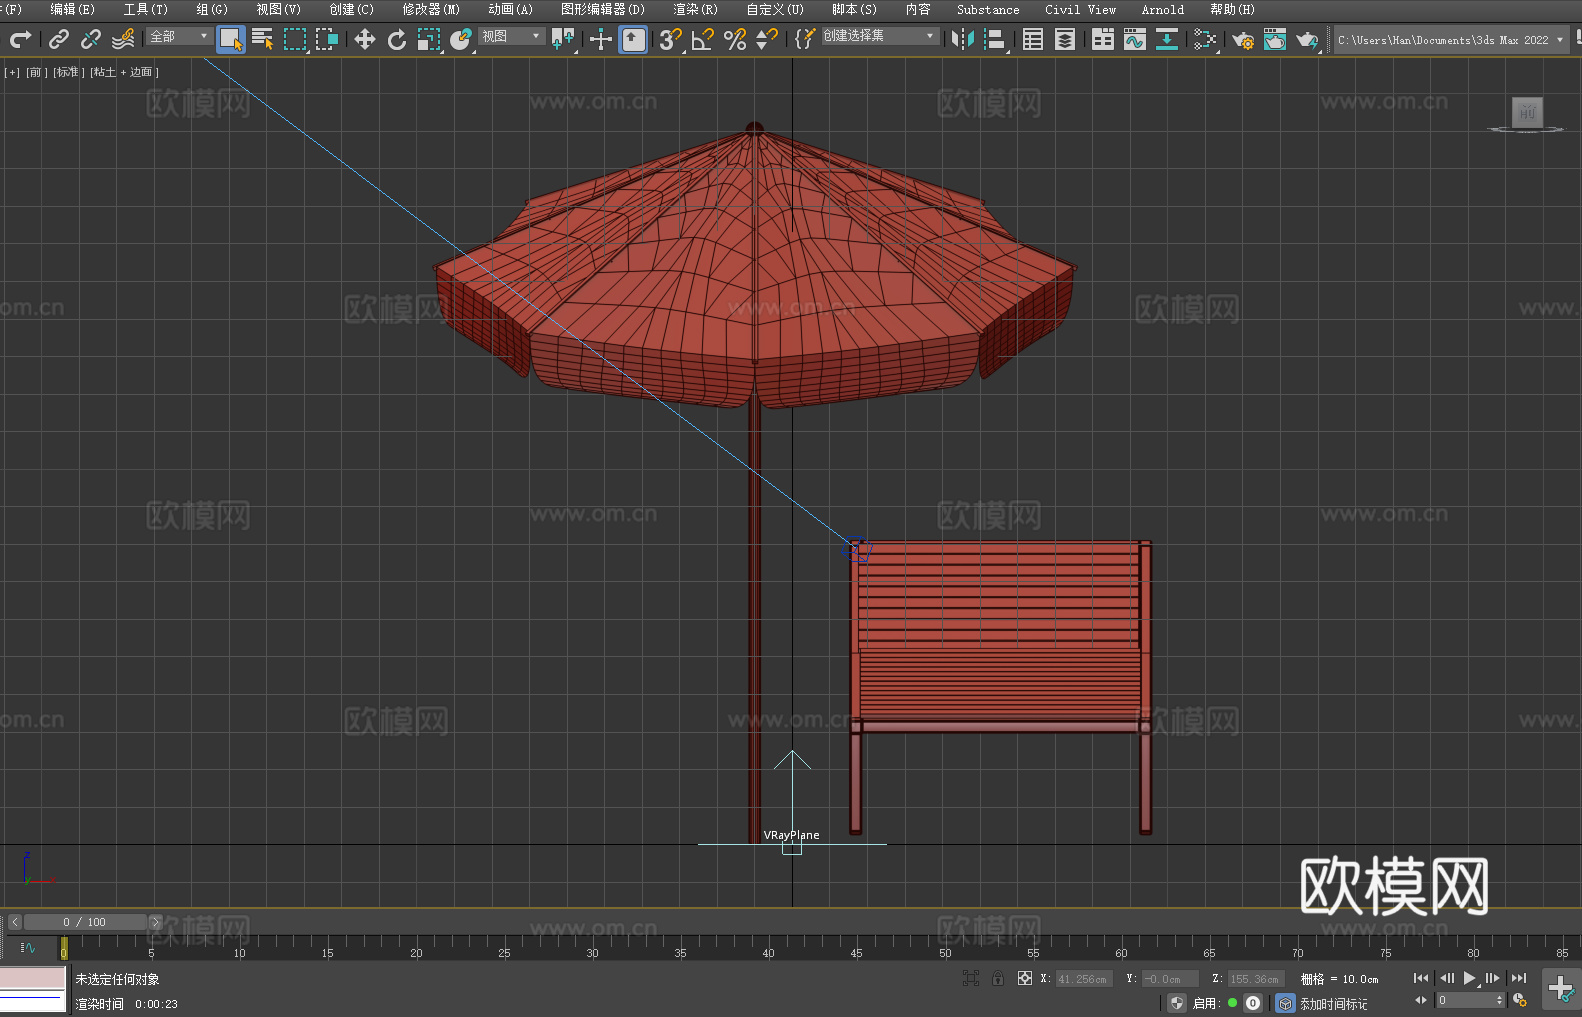Click the Redo arrow icon
This screenshot has width=1582, height=1017.
point(20,39)
